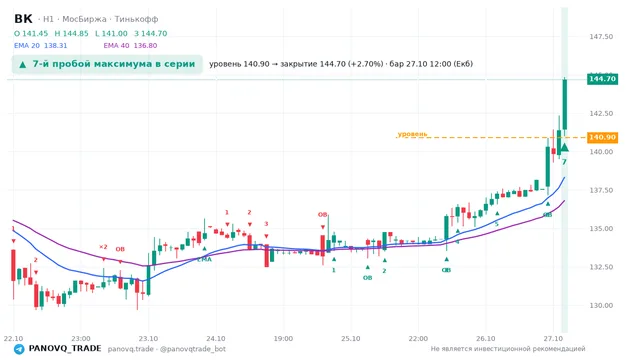Click the open value O 141.45
Screen dimensions: 640x360
[x=31, y=33]
